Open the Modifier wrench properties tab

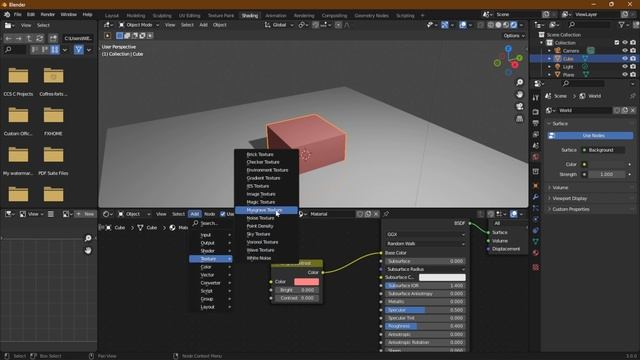(536, 197)
